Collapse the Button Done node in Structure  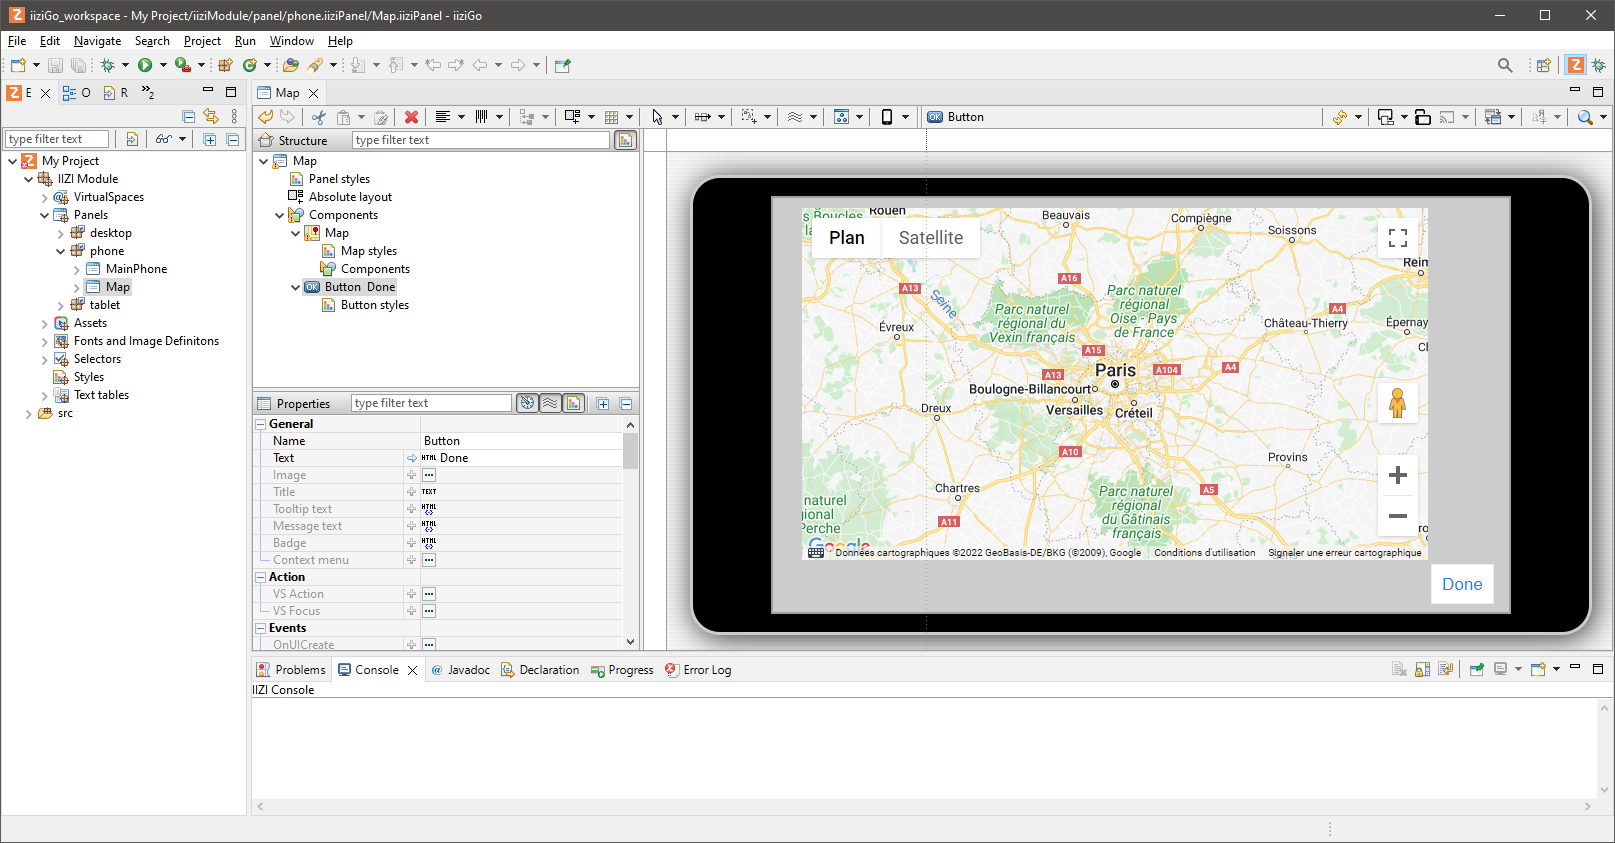pyautogui.click(x=295, y=287)
